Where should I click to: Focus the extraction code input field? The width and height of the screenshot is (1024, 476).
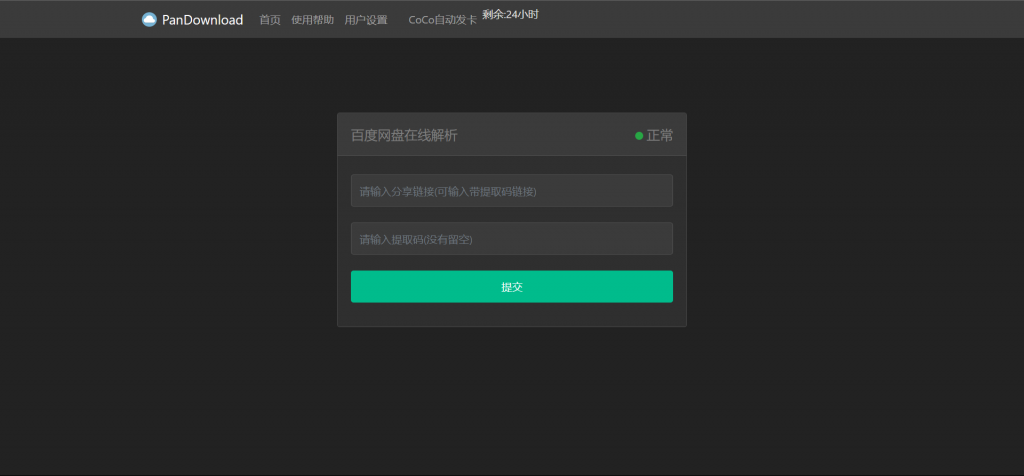[x=511, y=239]
